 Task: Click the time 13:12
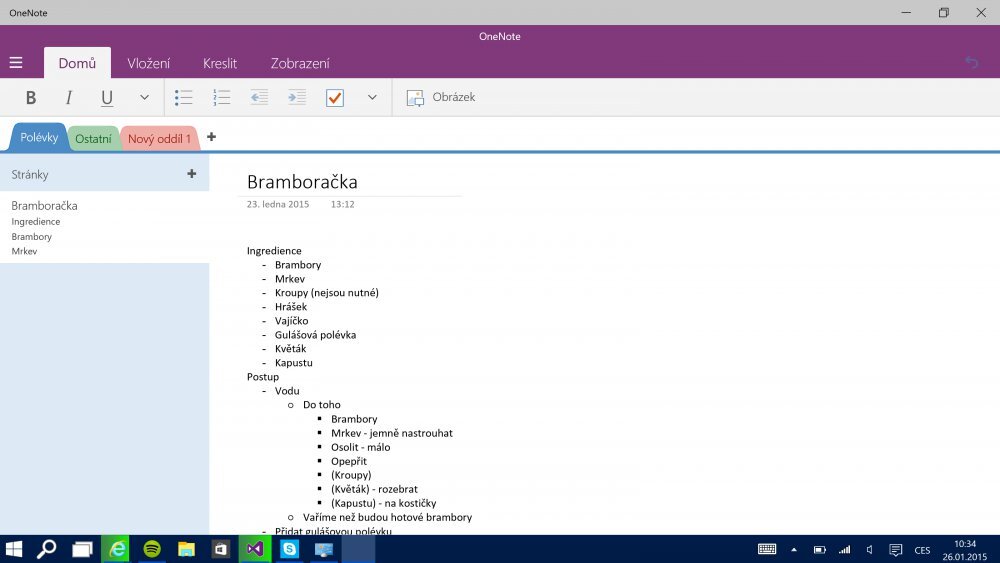click(x=342, y=204)
